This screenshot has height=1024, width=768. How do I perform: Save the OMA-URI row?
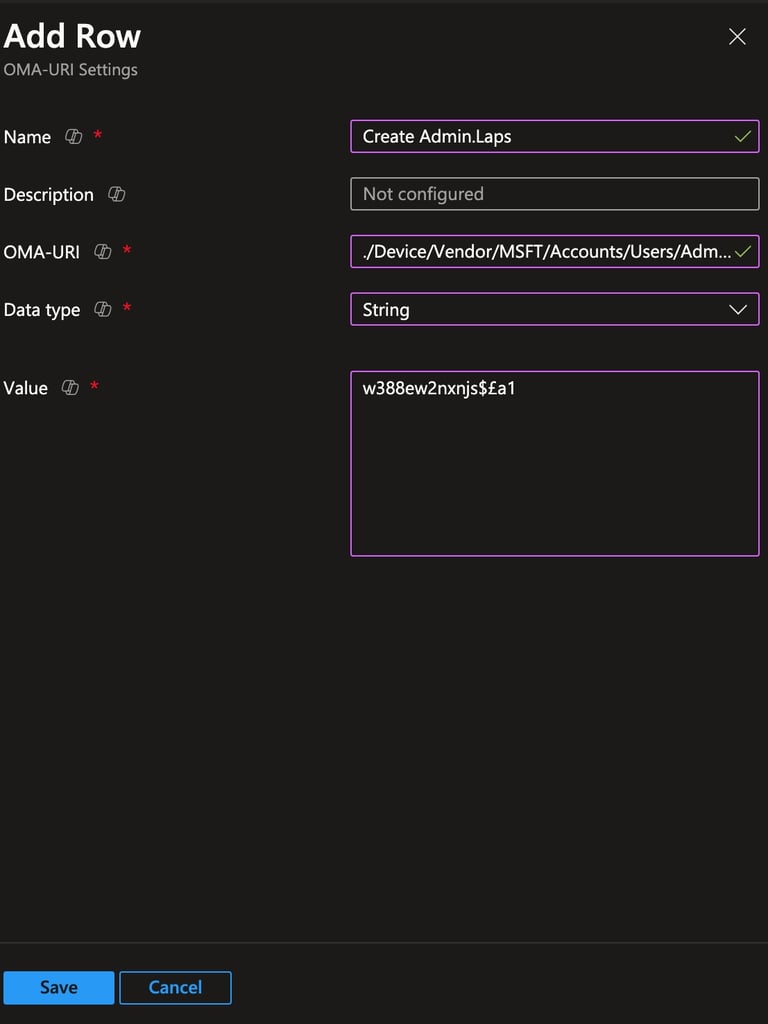(x=59, y=987)
